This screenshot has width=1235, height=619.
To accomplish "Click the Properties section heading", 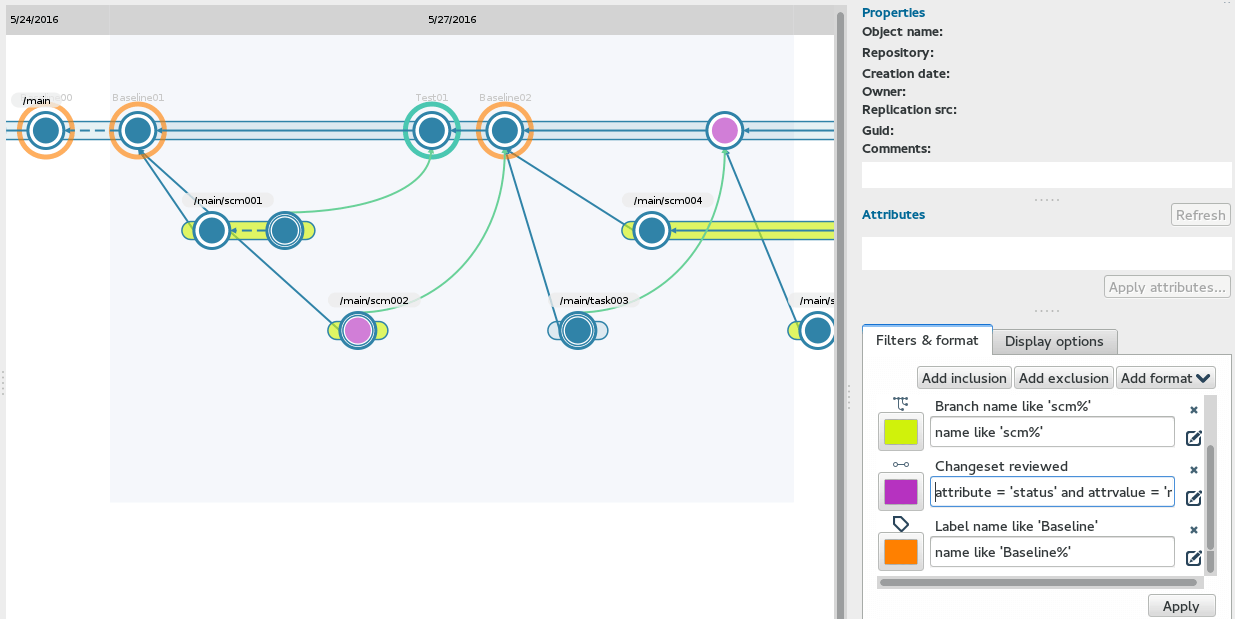I will 893,13.
